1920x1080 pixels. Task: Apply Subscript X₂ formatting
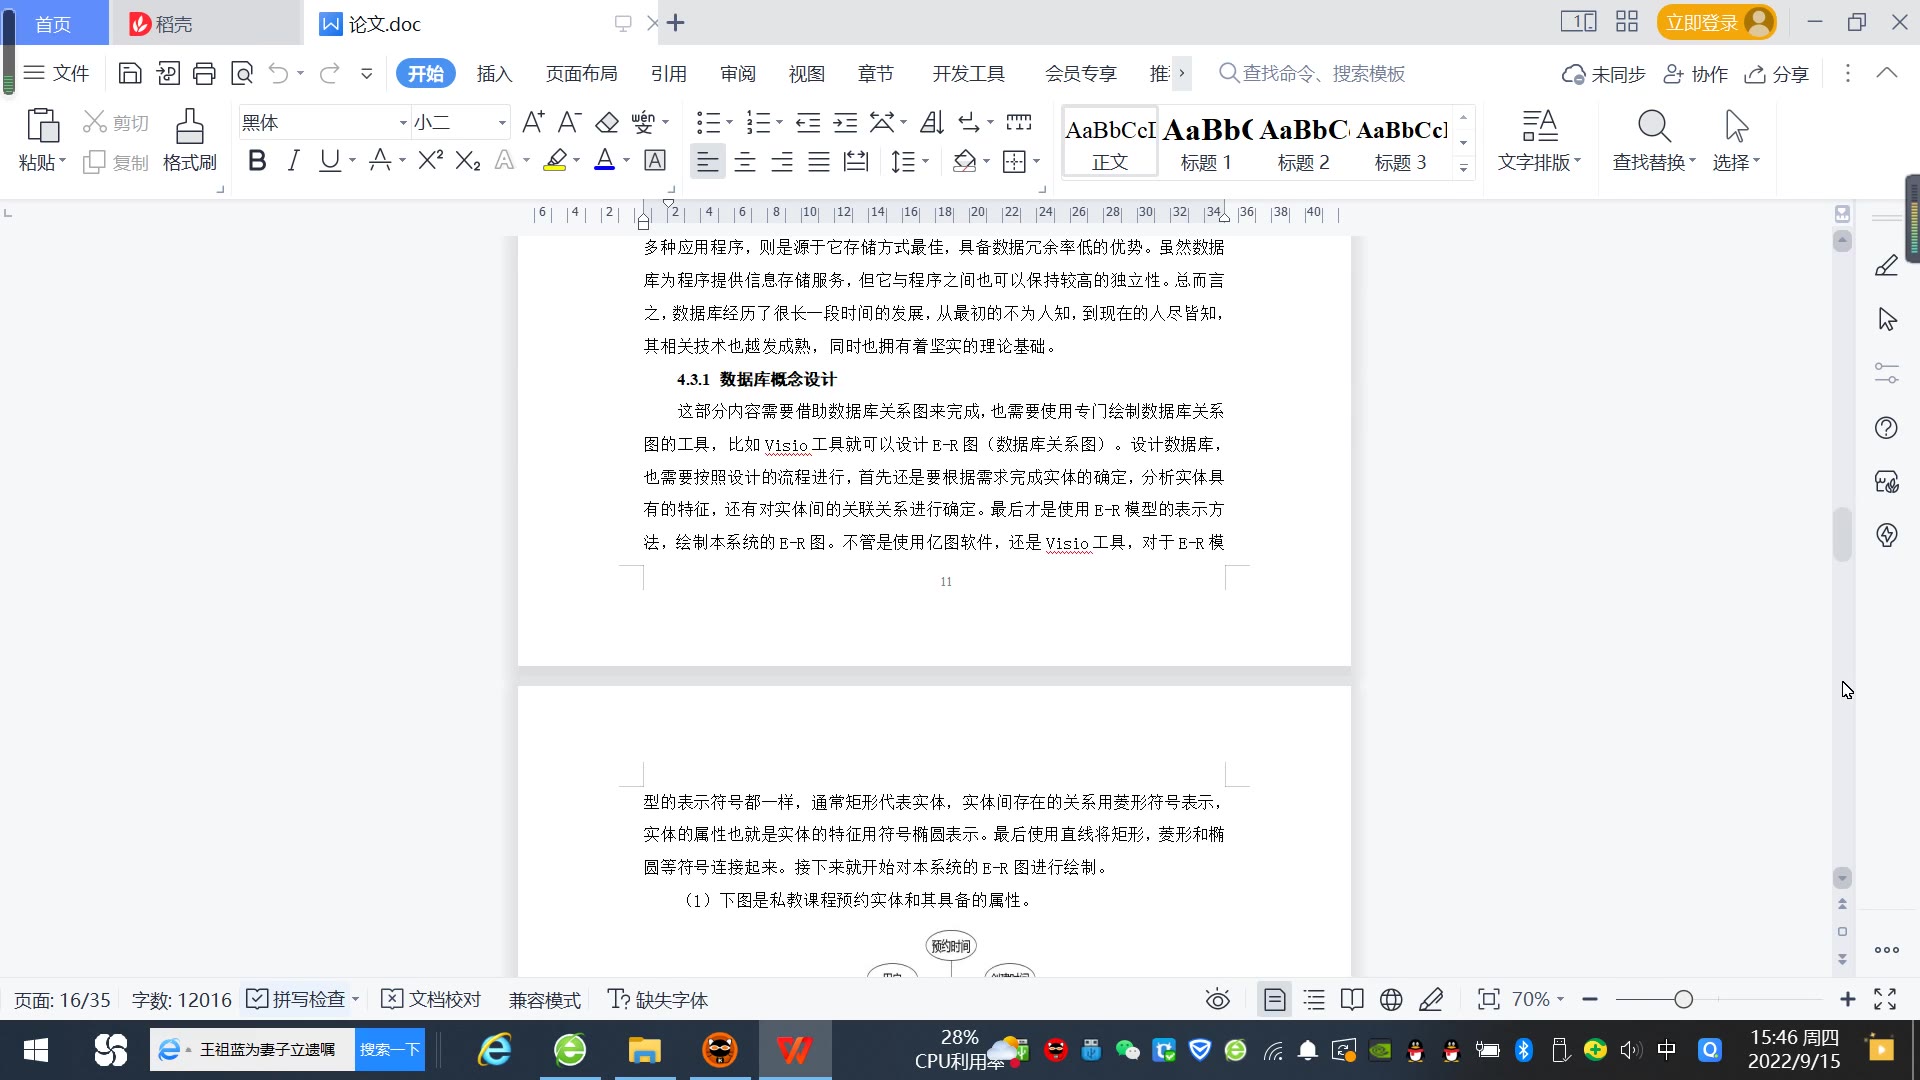click(468, 160)
